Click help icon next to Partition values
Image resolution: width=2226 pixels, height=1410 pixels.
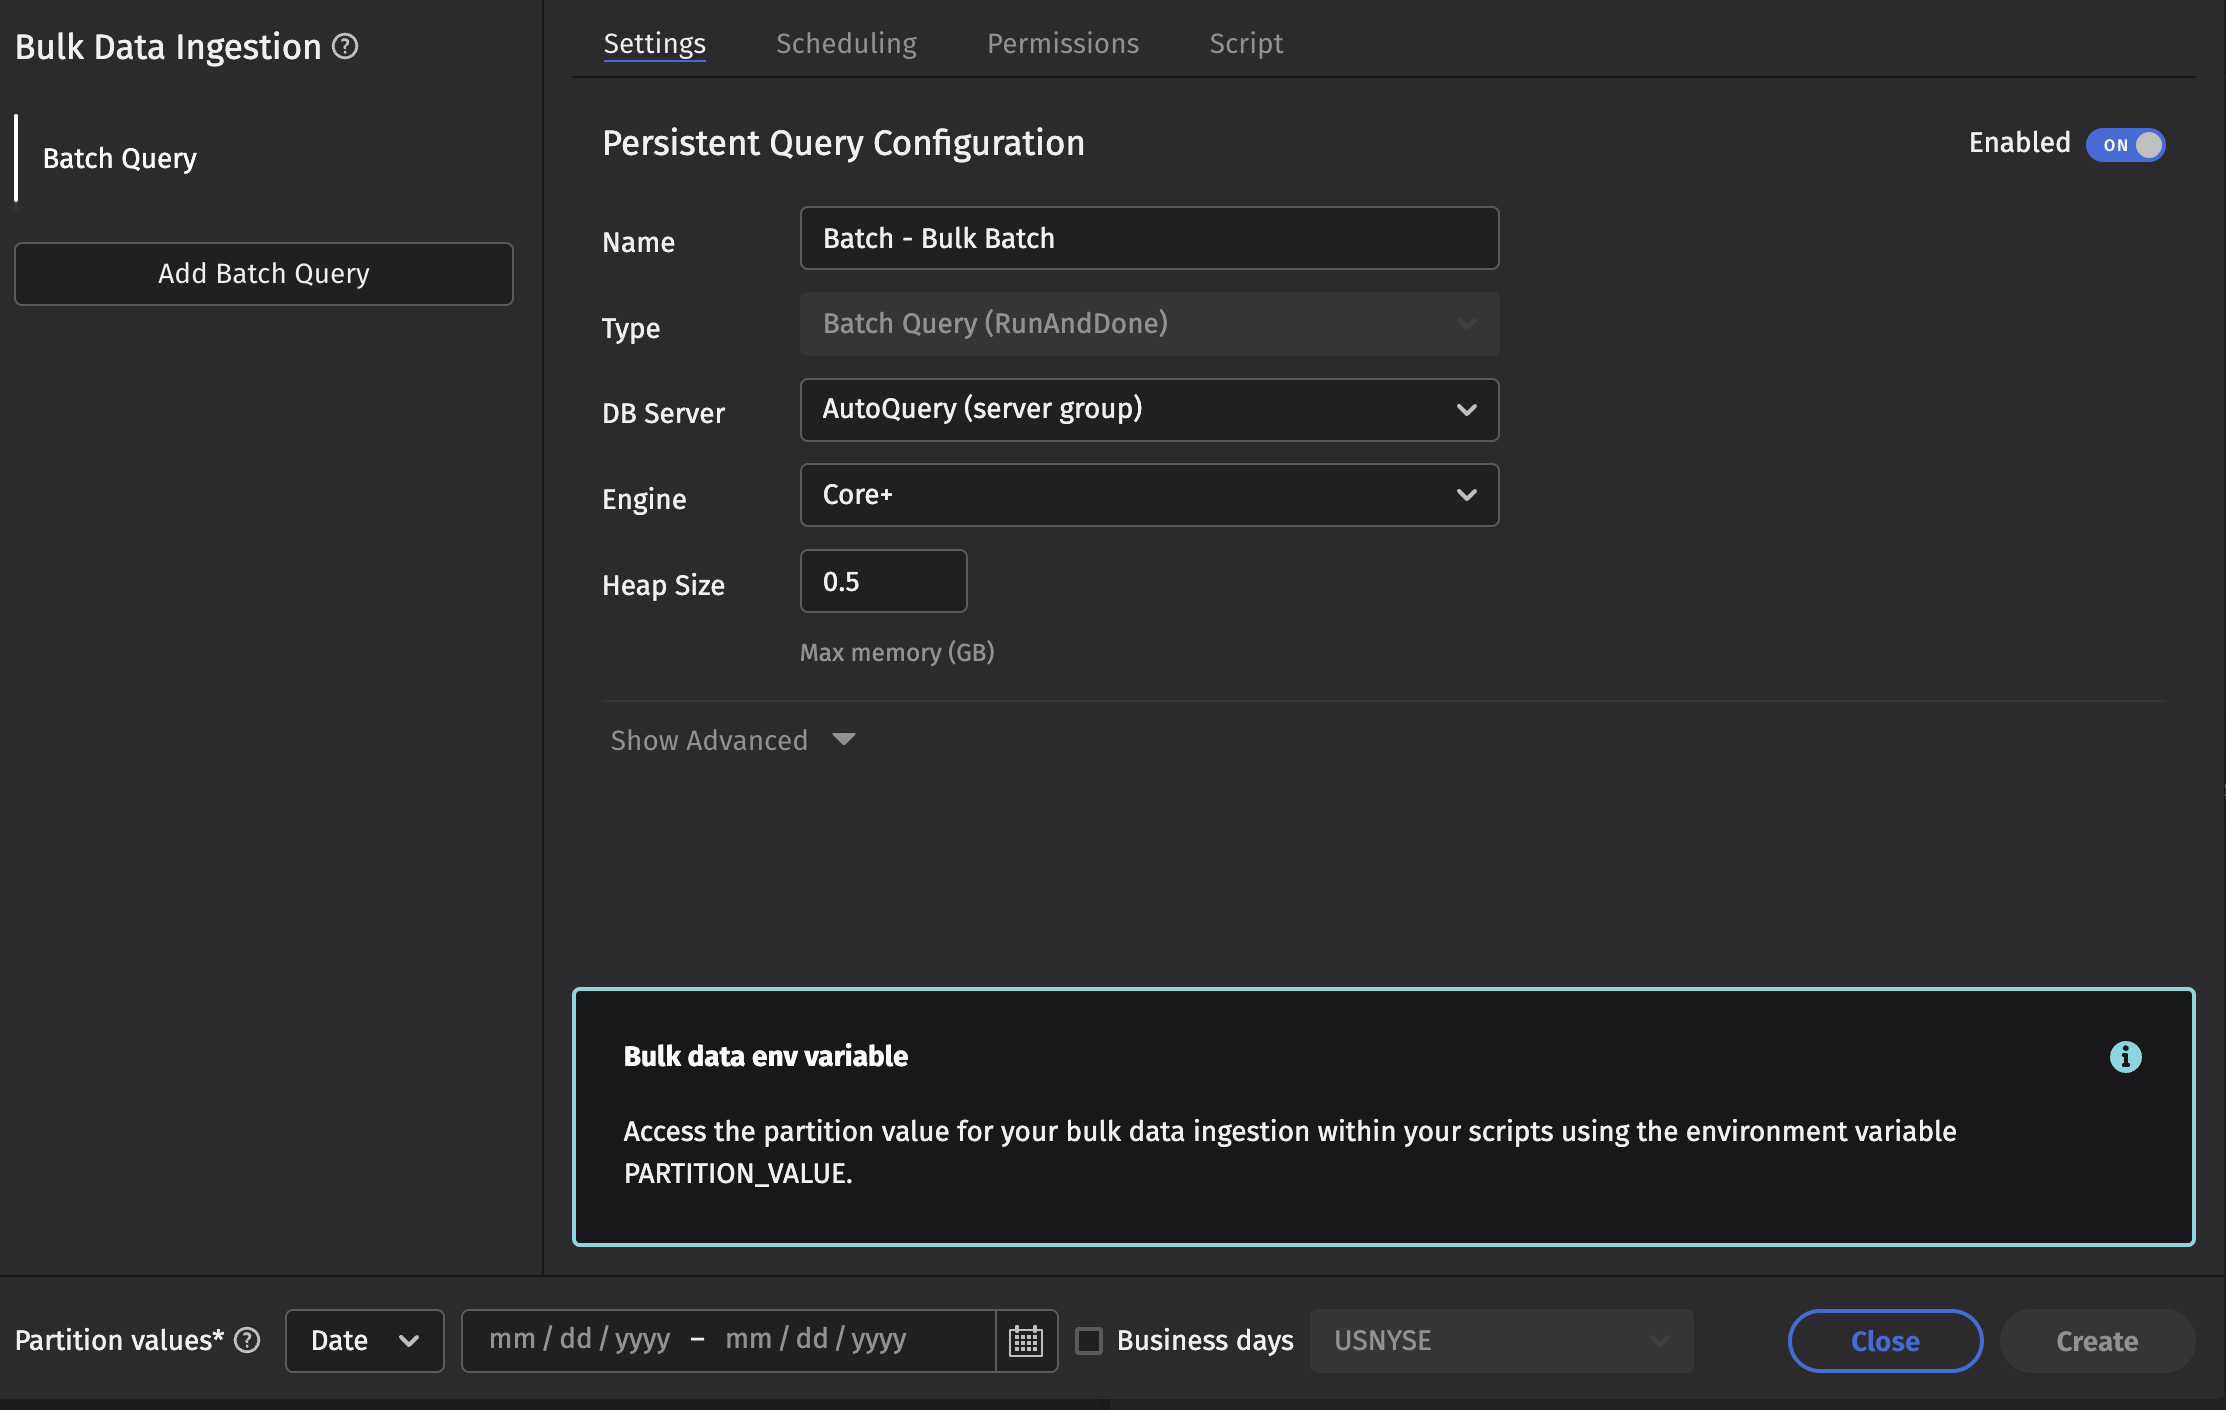[247, 1340]
